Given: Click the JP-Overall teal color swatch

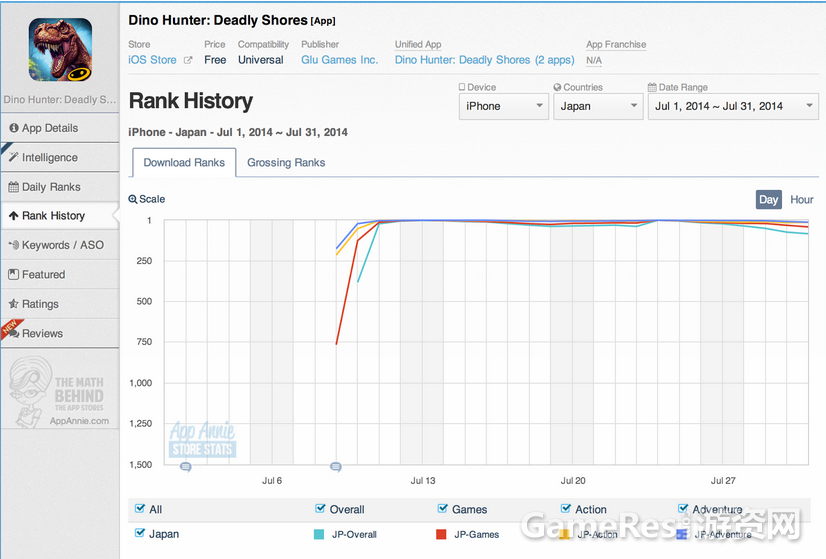Looking at the screenshot, I should [x=319, y=534].
